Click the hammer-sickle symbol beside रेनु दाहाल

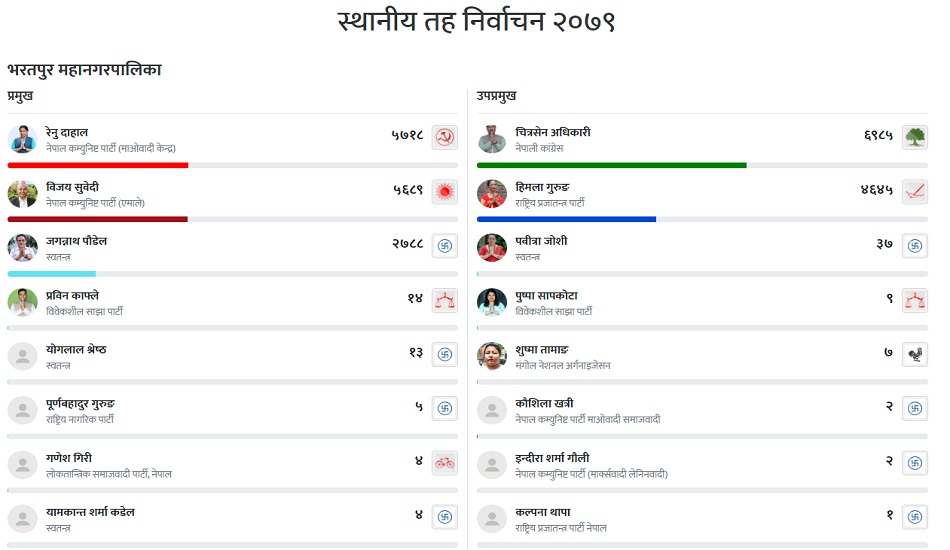coord(444,138)
